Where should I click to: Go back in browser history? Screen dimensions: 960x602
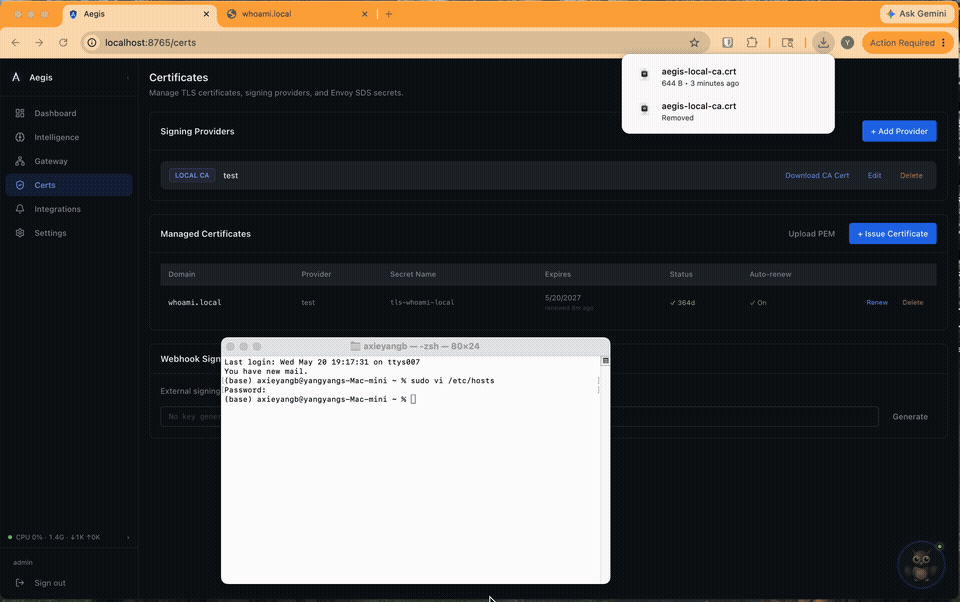15,43
